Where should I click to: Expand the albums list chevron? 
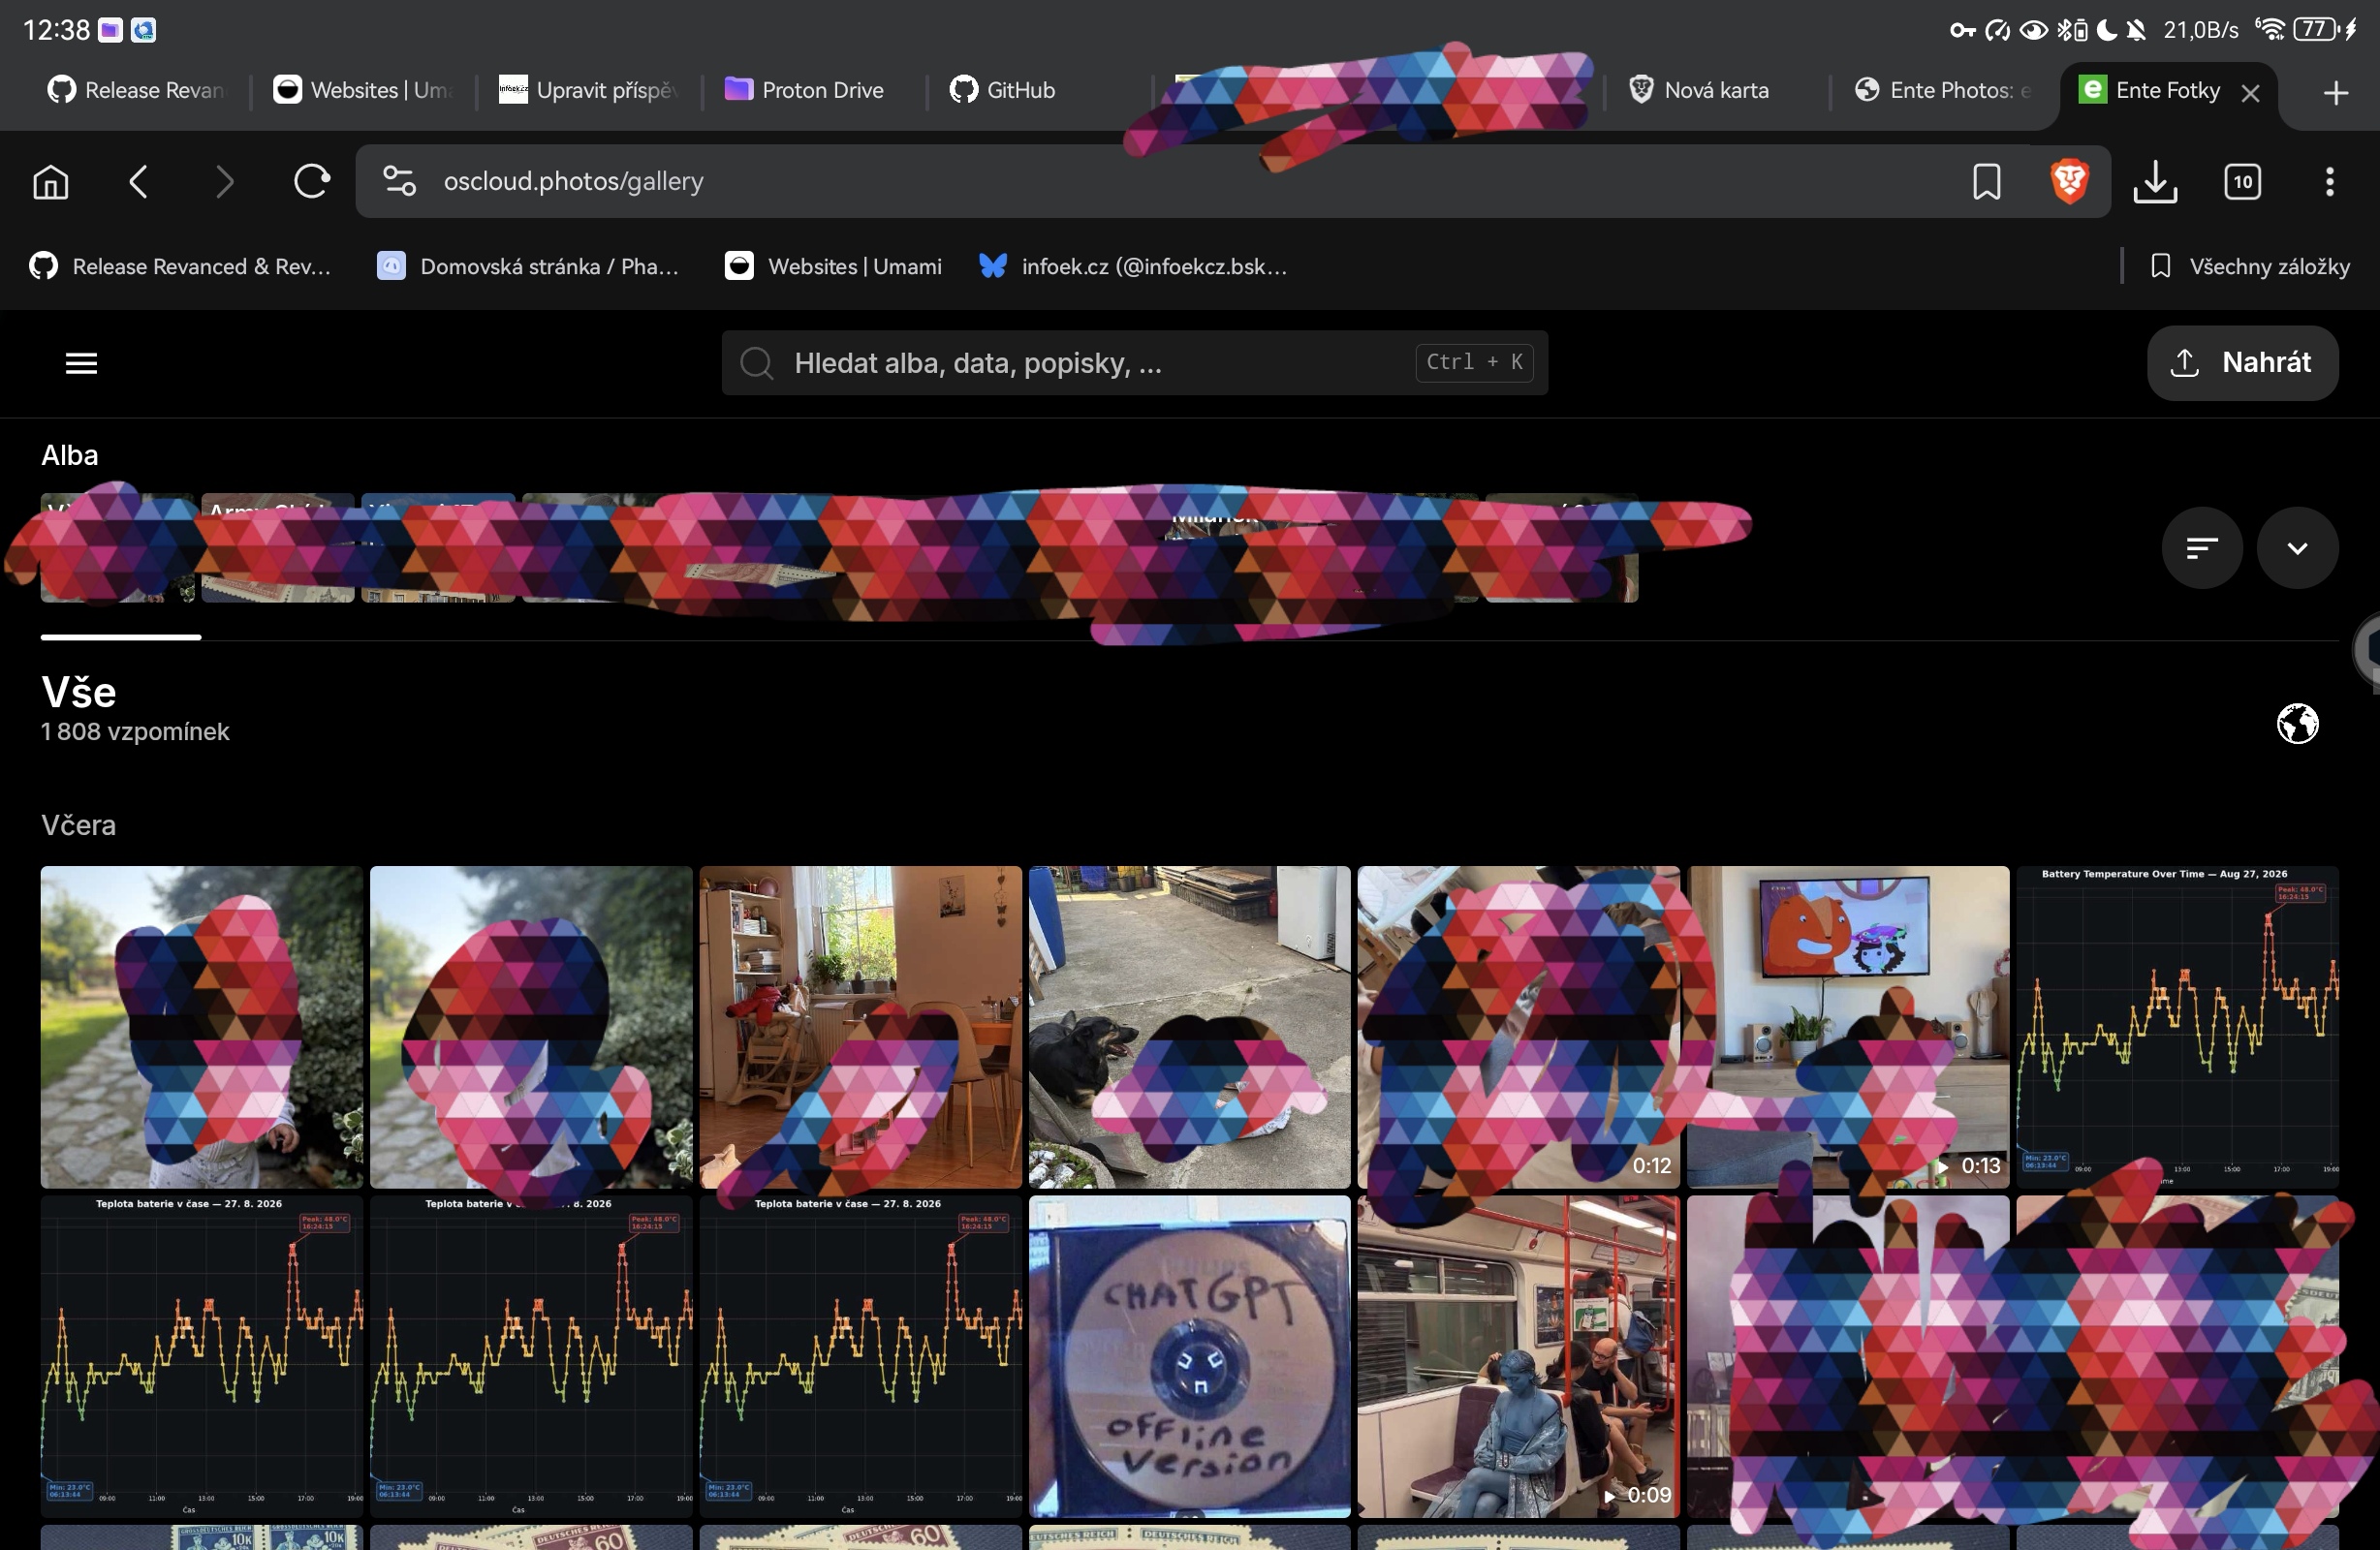(2297, 547)
